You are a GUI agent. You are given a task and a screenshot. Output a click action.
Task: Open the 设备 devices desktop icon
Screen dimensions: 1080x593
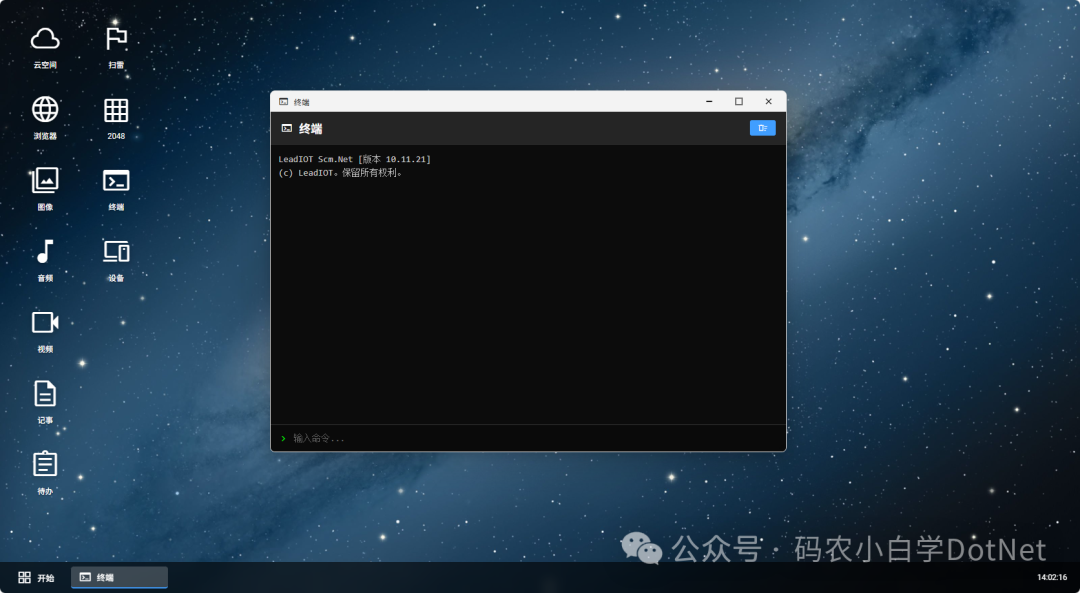coord(116,260)
